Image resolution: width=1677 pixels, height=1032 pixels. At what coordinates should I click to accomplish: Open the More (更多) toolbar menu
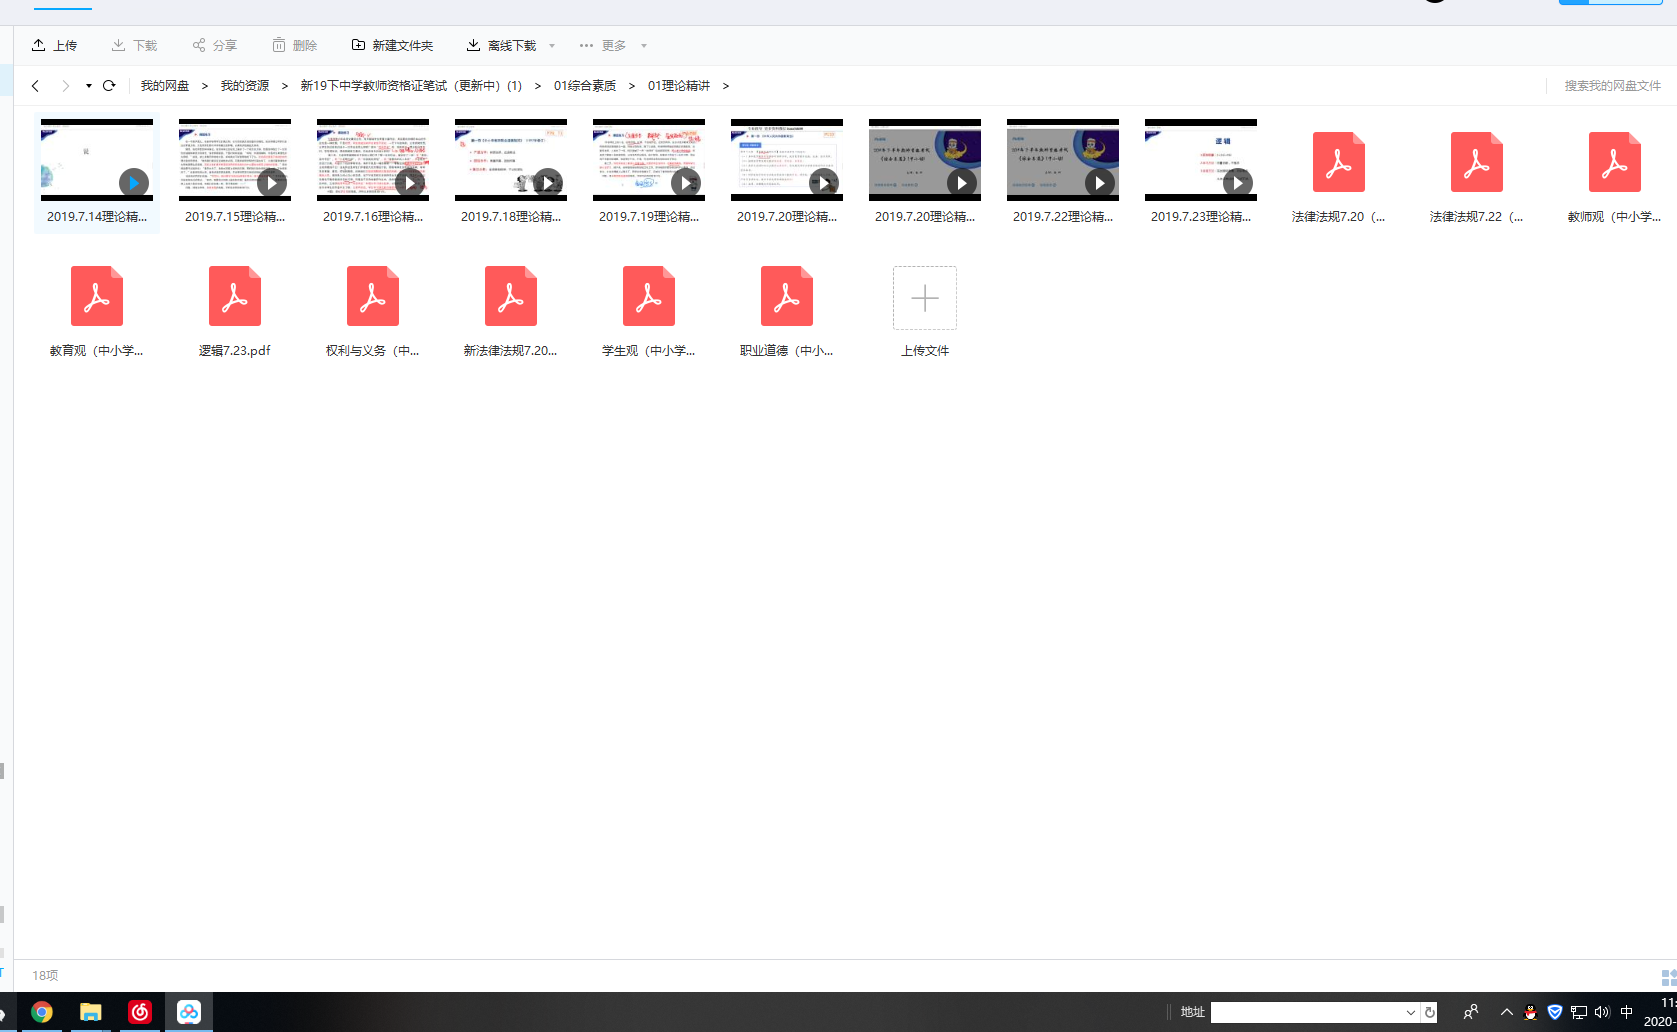pyautogui.click(x=603, y=45)
